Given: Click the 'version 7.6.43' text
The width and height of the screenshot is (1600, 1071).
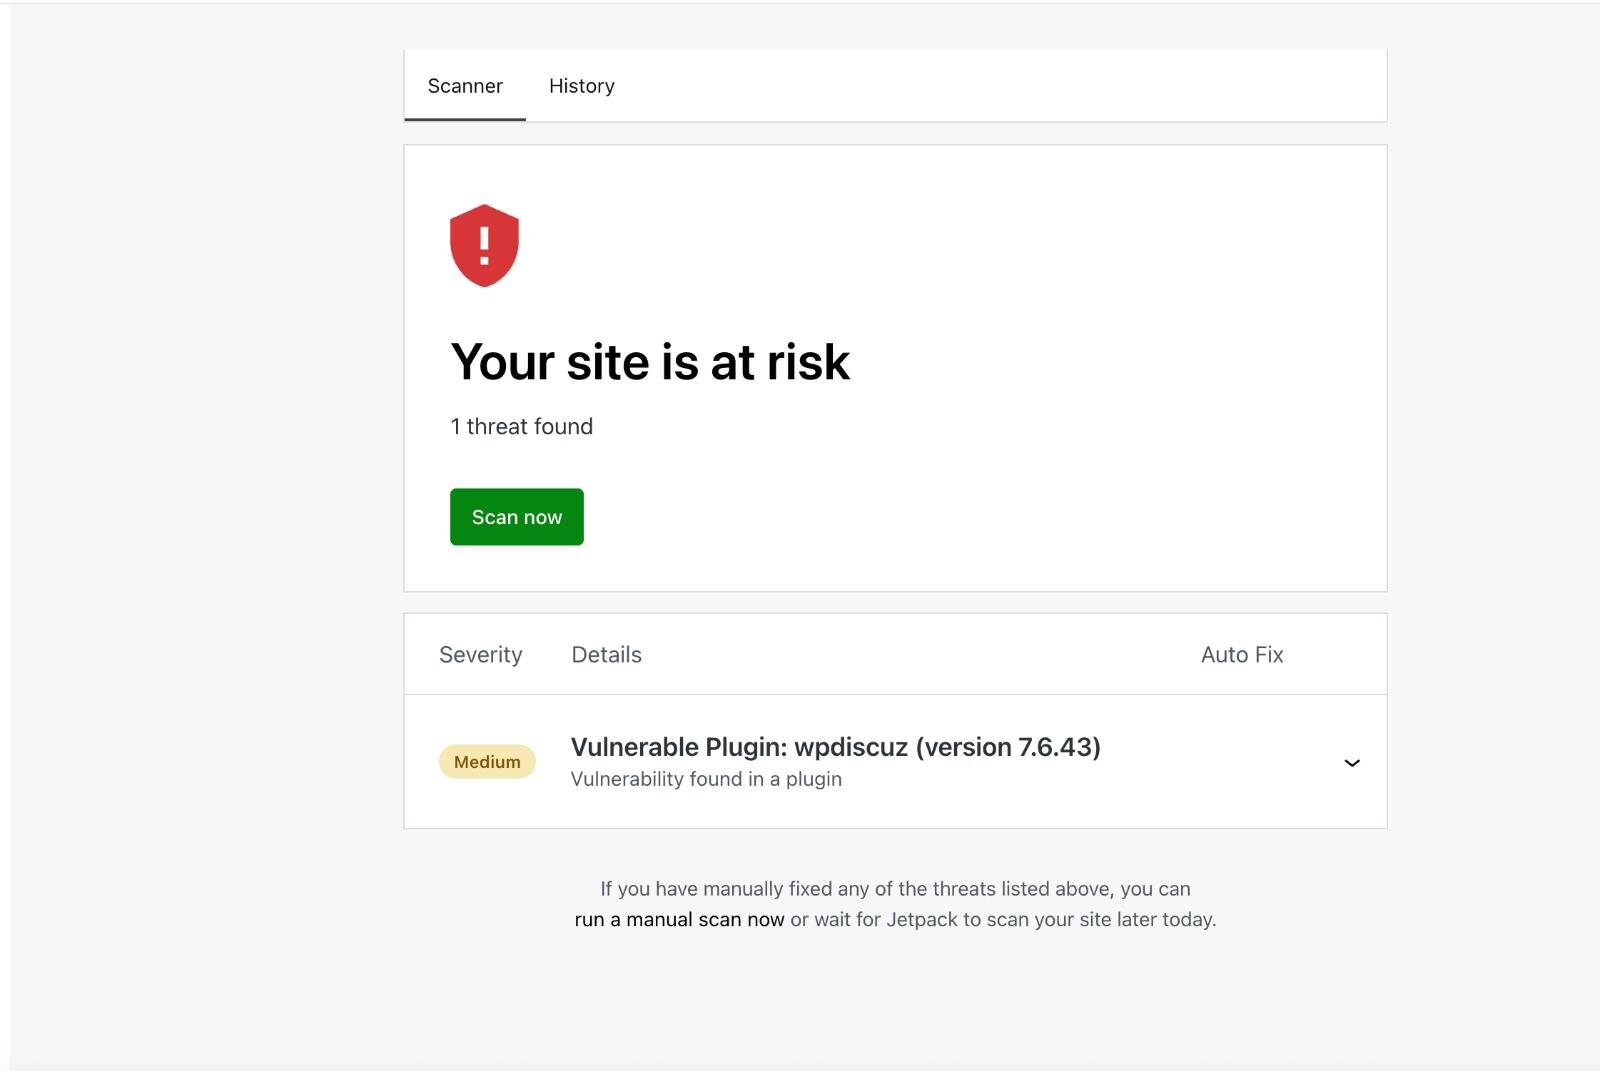Looking at the screenshot, I should pos(1008,747).
